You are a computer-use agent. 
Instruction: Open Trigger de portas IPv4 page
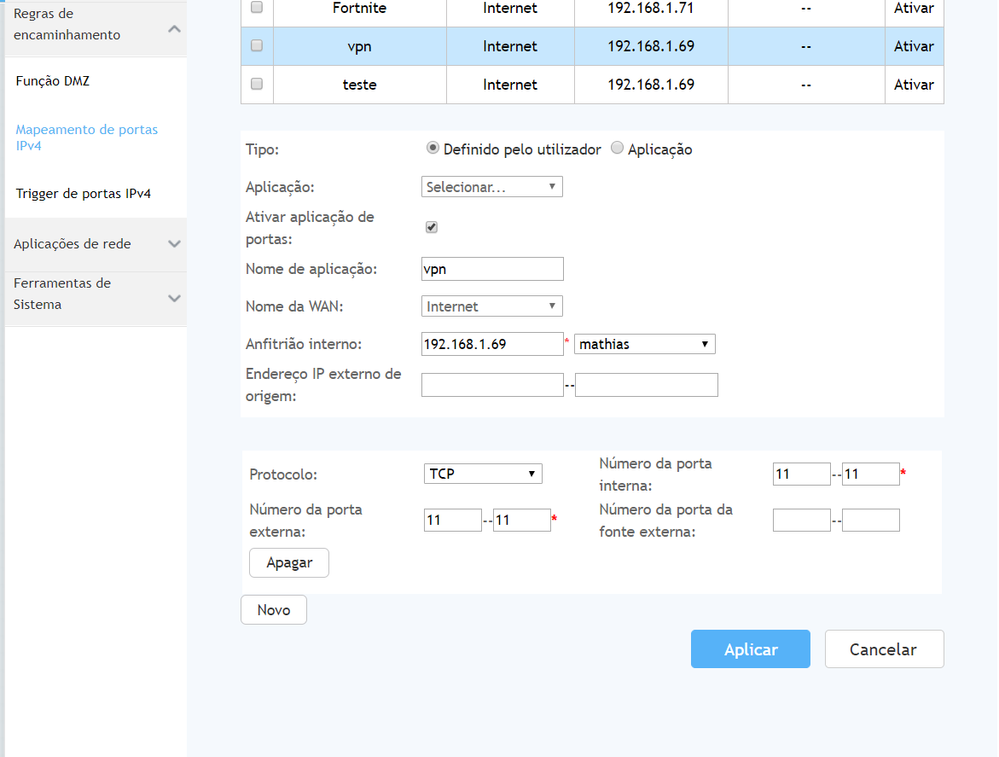[x=83, y=194]
